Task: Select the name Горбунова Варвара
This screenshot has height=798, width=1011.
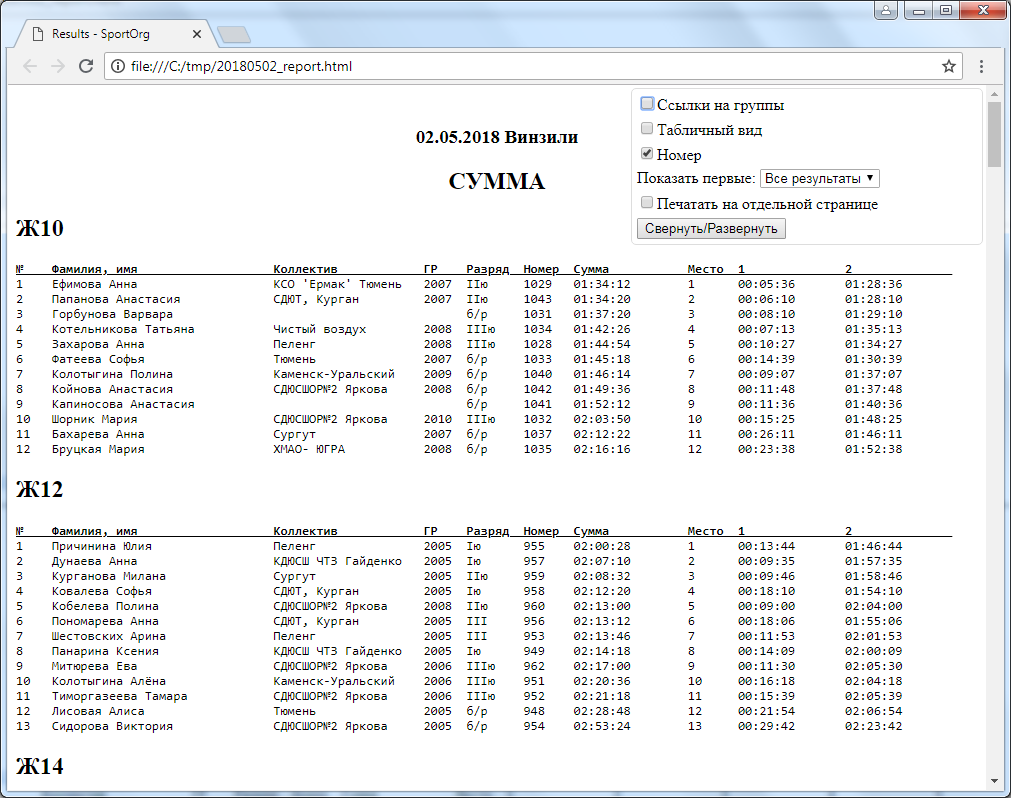Action: [112, 314]
